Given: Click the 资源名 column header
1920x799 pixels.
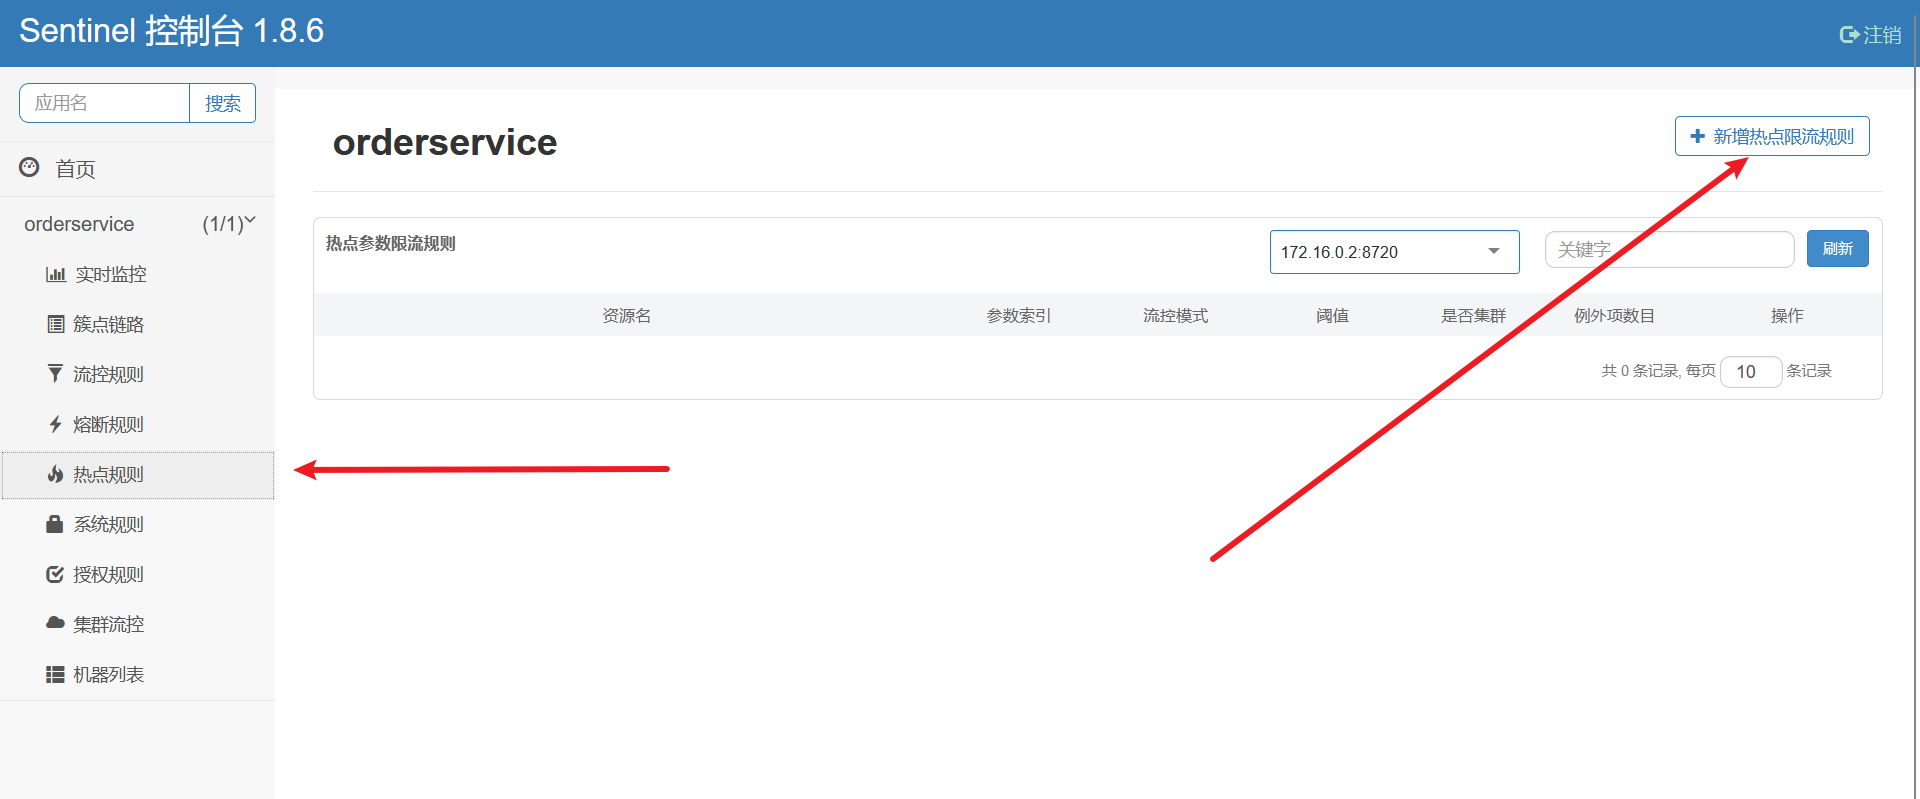Looking at the screenshot, I should click(627, 316).
